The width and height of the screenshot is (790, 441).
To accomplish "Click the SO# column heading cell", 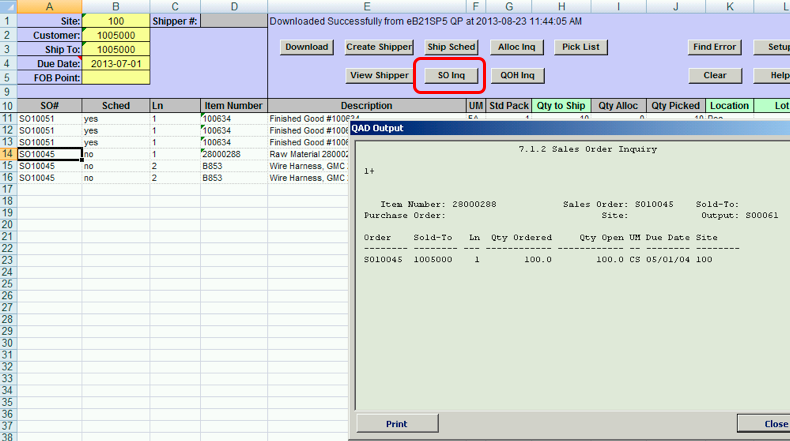I will 49,106.
